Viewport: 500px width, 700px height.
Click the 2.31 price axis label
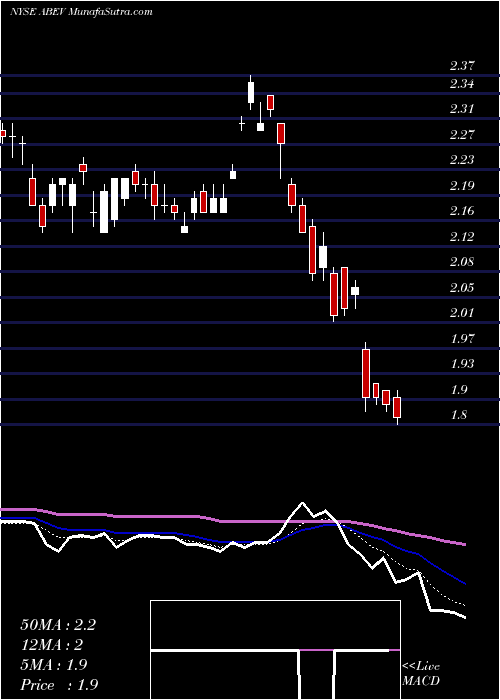pos(462,109)
